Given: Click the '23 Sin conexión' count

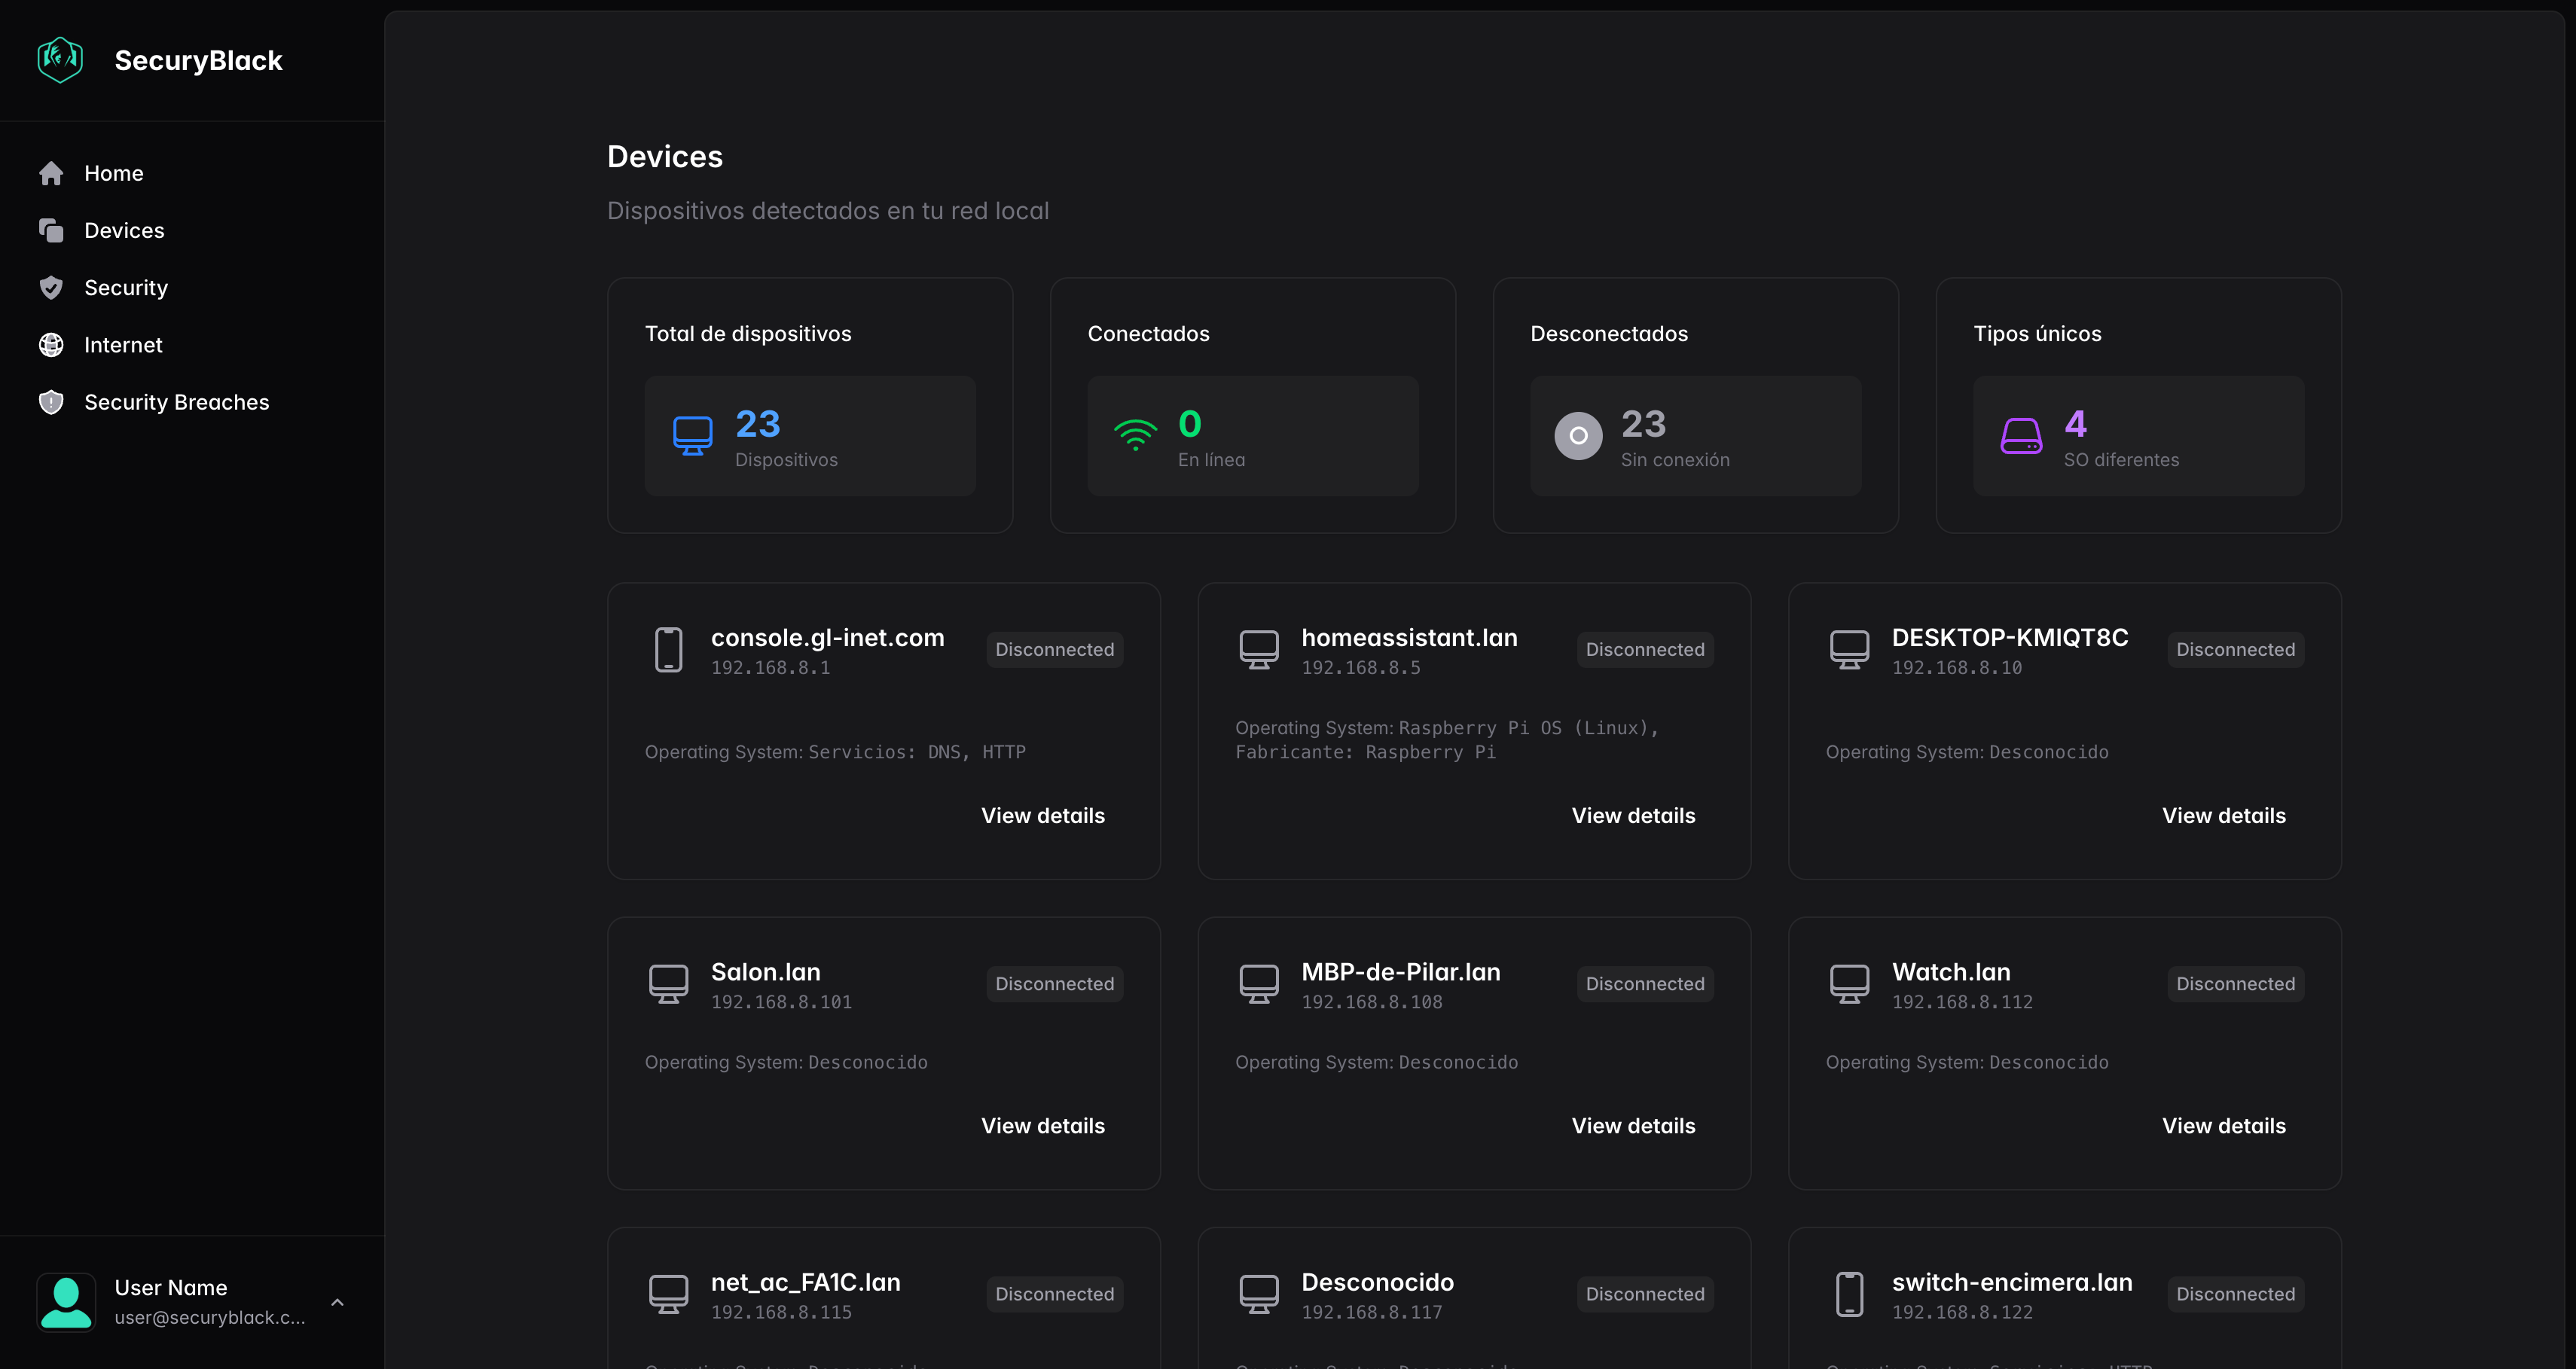Looking at the screenshot, I should [1675, 437].
